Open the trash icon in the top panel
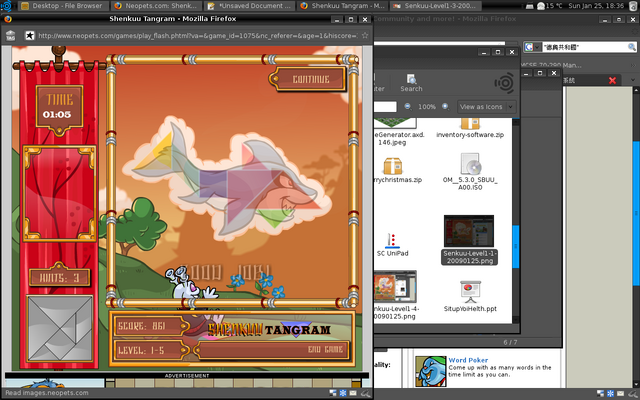640x400 pixels. [x=633, y=6]
